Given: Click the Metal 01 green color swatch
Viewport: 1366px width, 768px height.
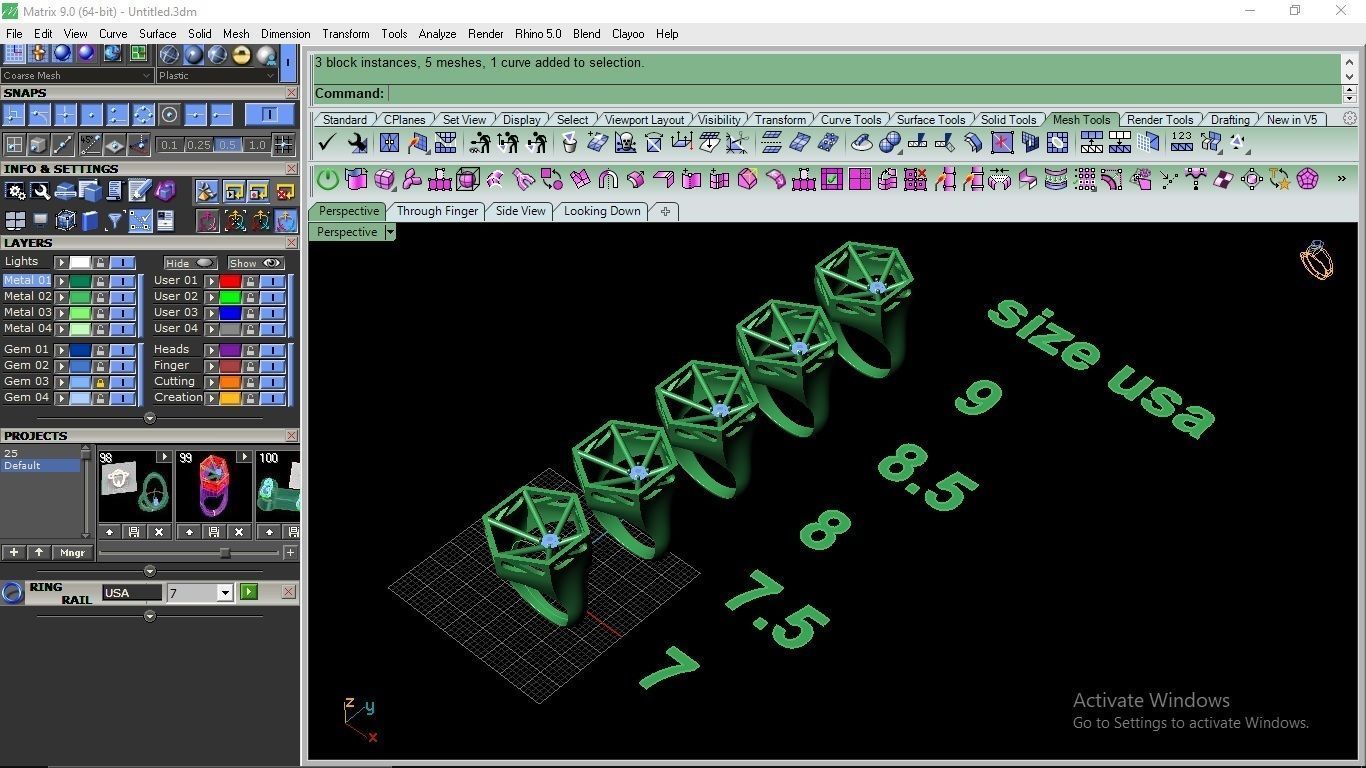Looking at the screenshot, I should point(81,281).
